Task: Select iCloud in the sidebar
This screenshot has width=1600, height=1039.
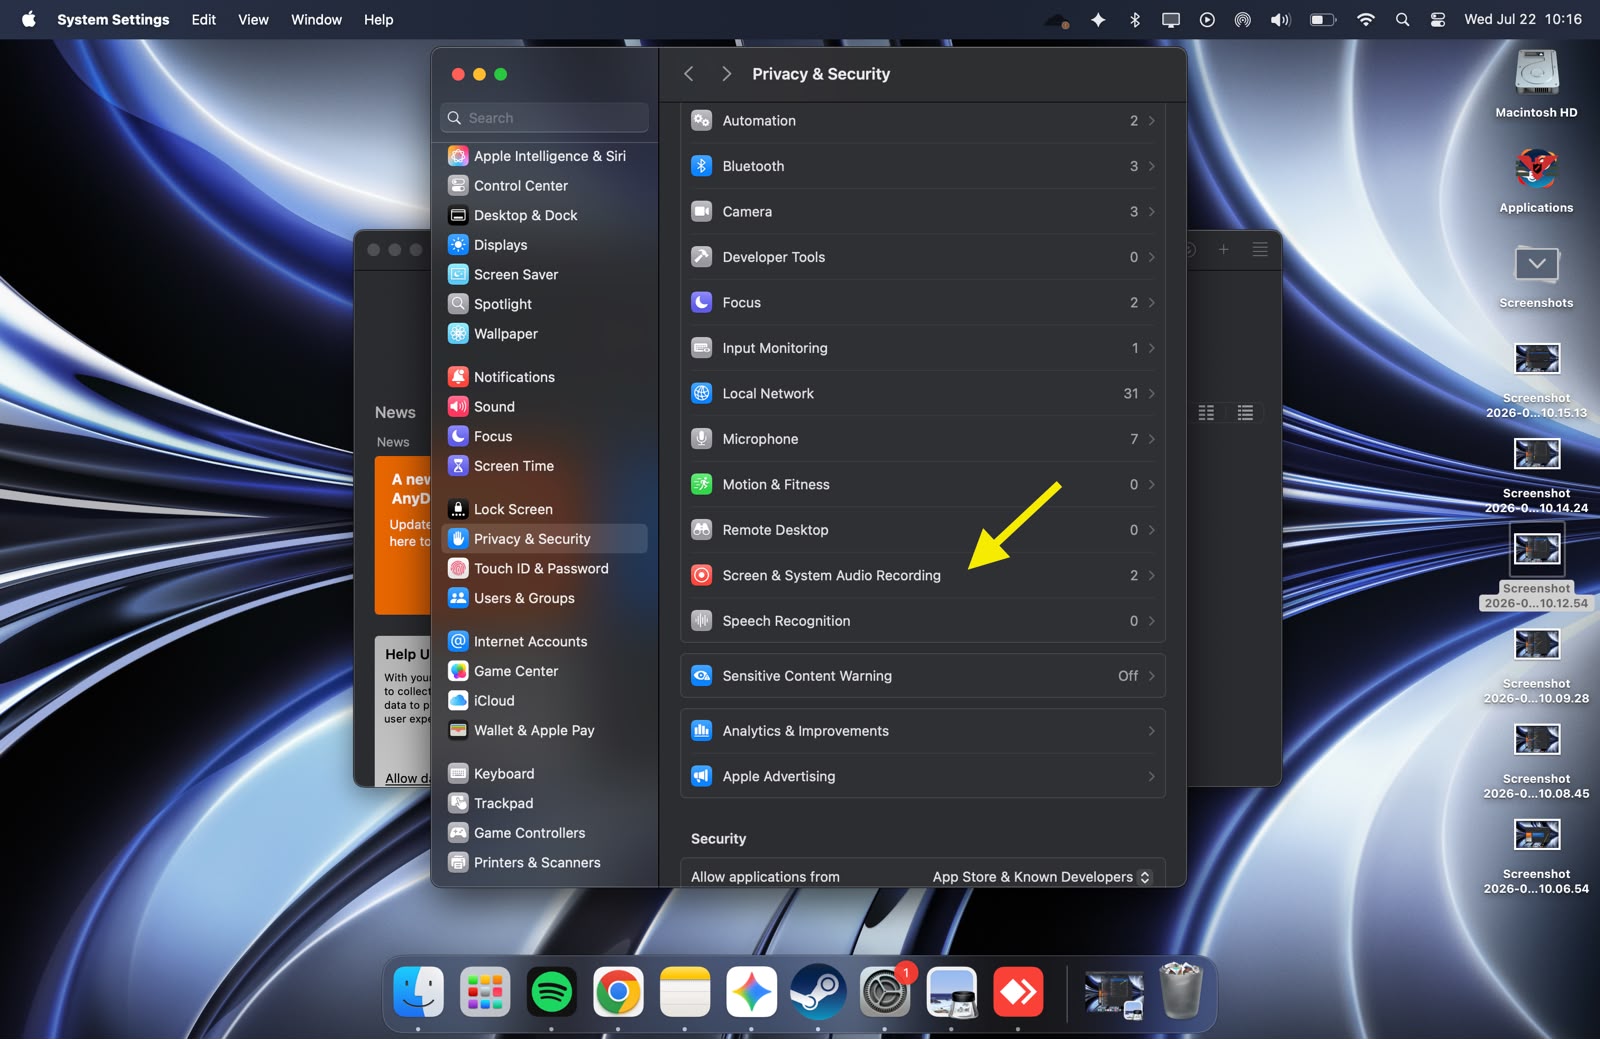Action: tap(544, 701)
